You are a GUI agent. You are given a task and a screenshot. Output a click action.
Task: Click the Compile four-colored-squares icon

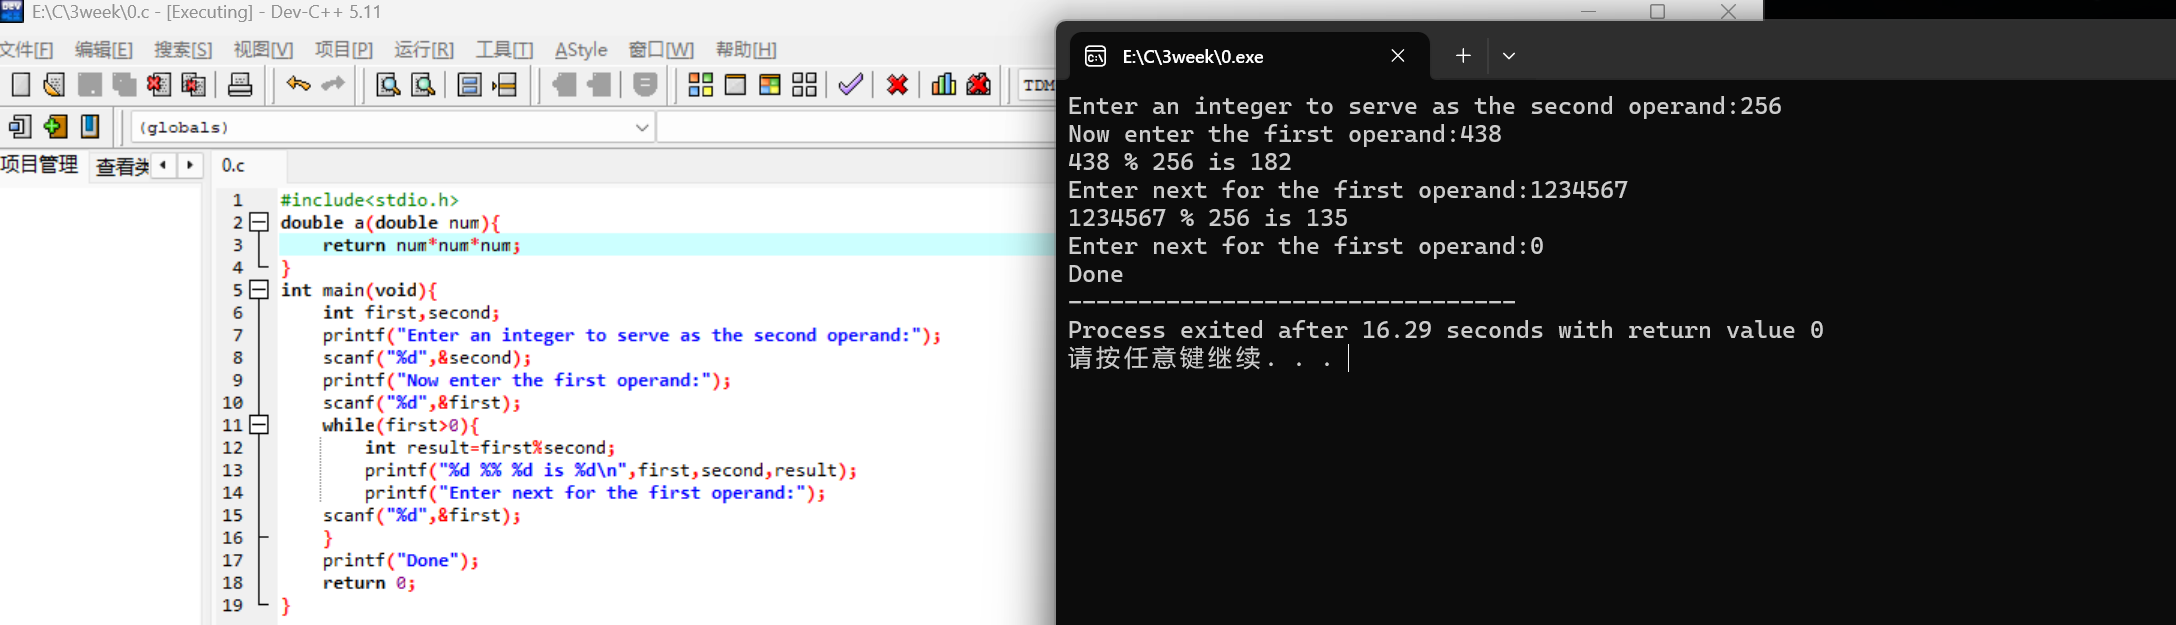701,85
